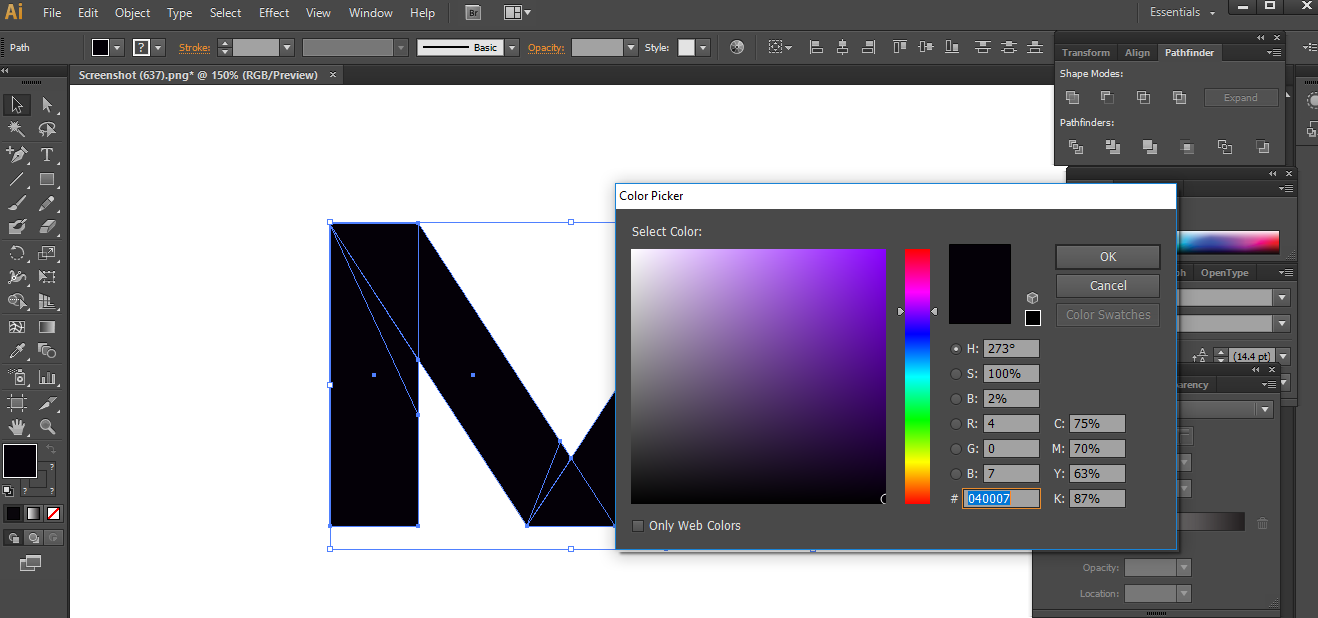
Task: Select the S saturation radio button
Action: tap(956, 373)
